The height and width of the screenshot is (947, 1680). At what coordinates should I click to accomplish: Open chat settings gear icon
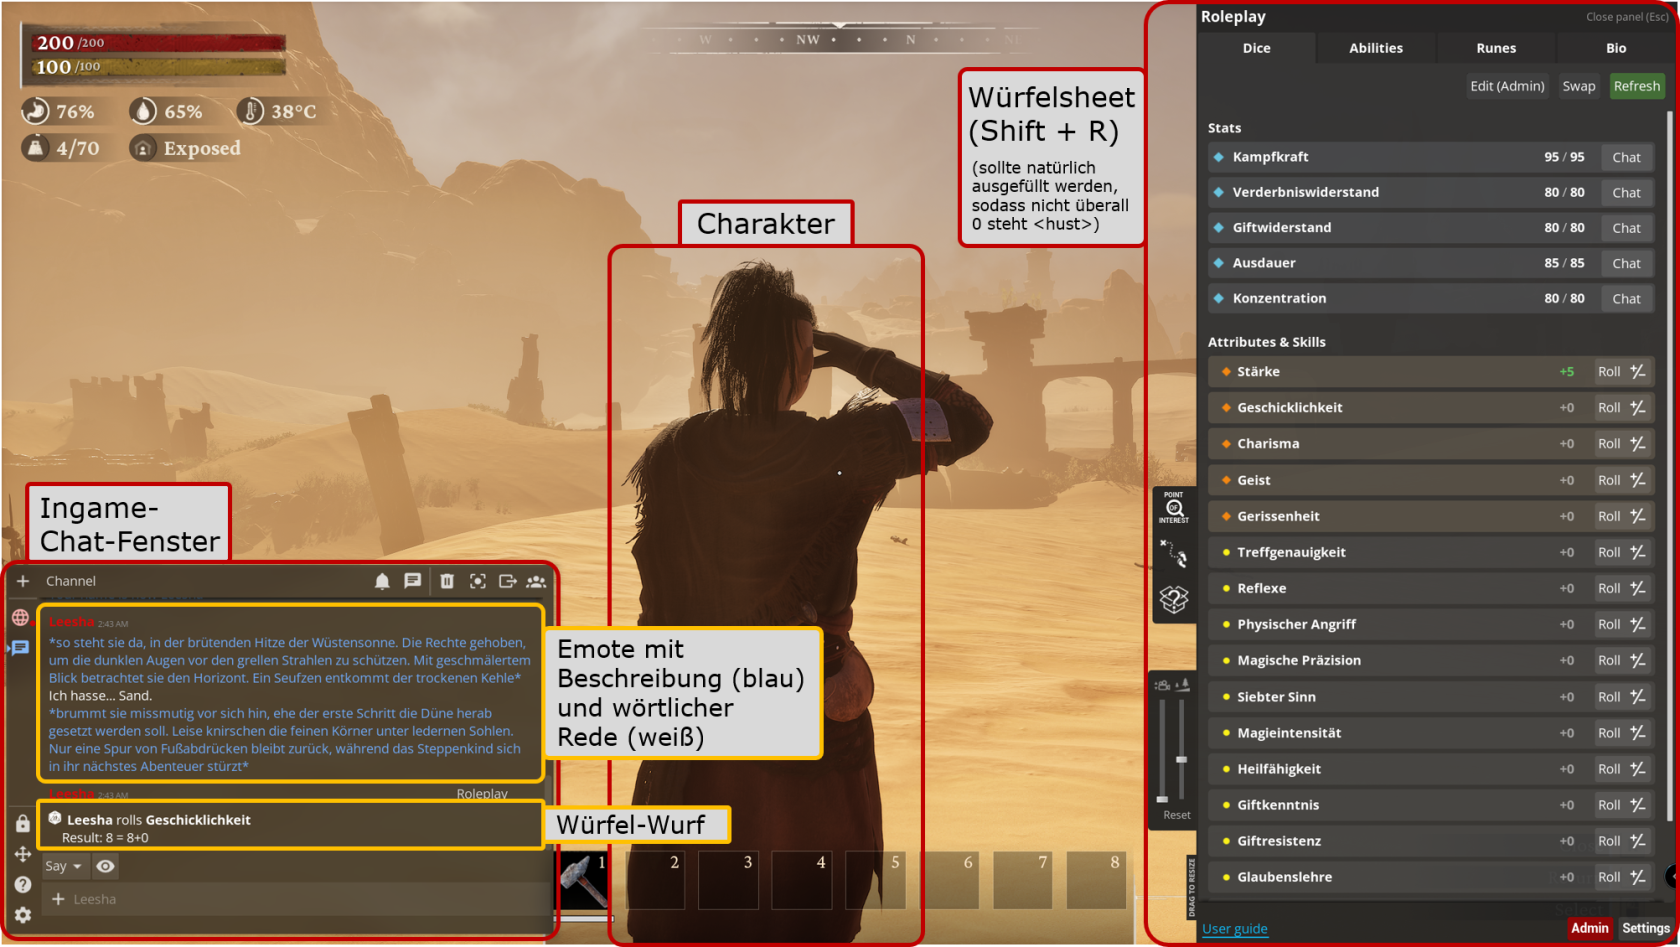23,915
